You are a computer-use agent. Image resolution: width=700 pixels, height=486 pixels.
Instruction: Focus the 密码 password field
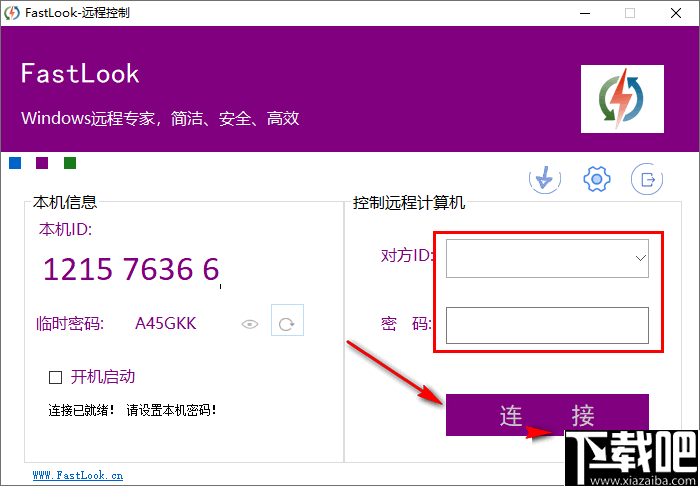pyautogui.click(x=547, y=325)
